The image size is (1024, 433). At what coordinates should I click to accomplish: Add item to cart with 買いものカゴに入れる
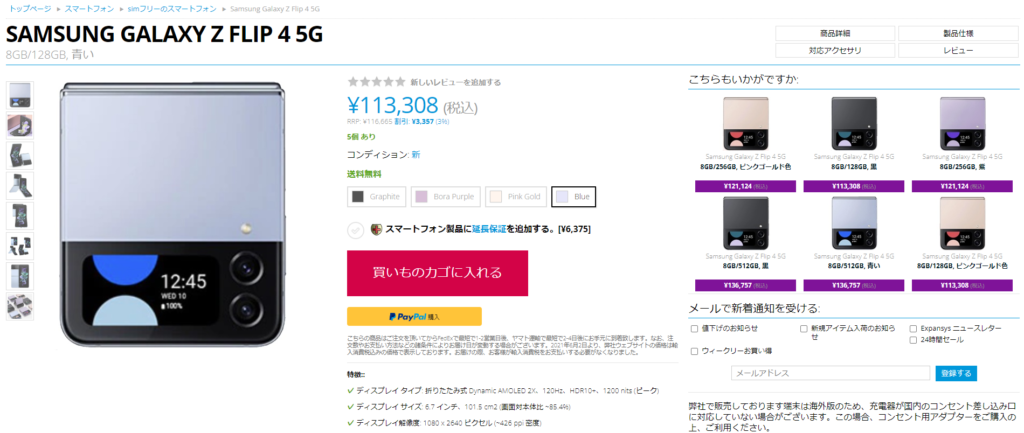coord(437,272)
